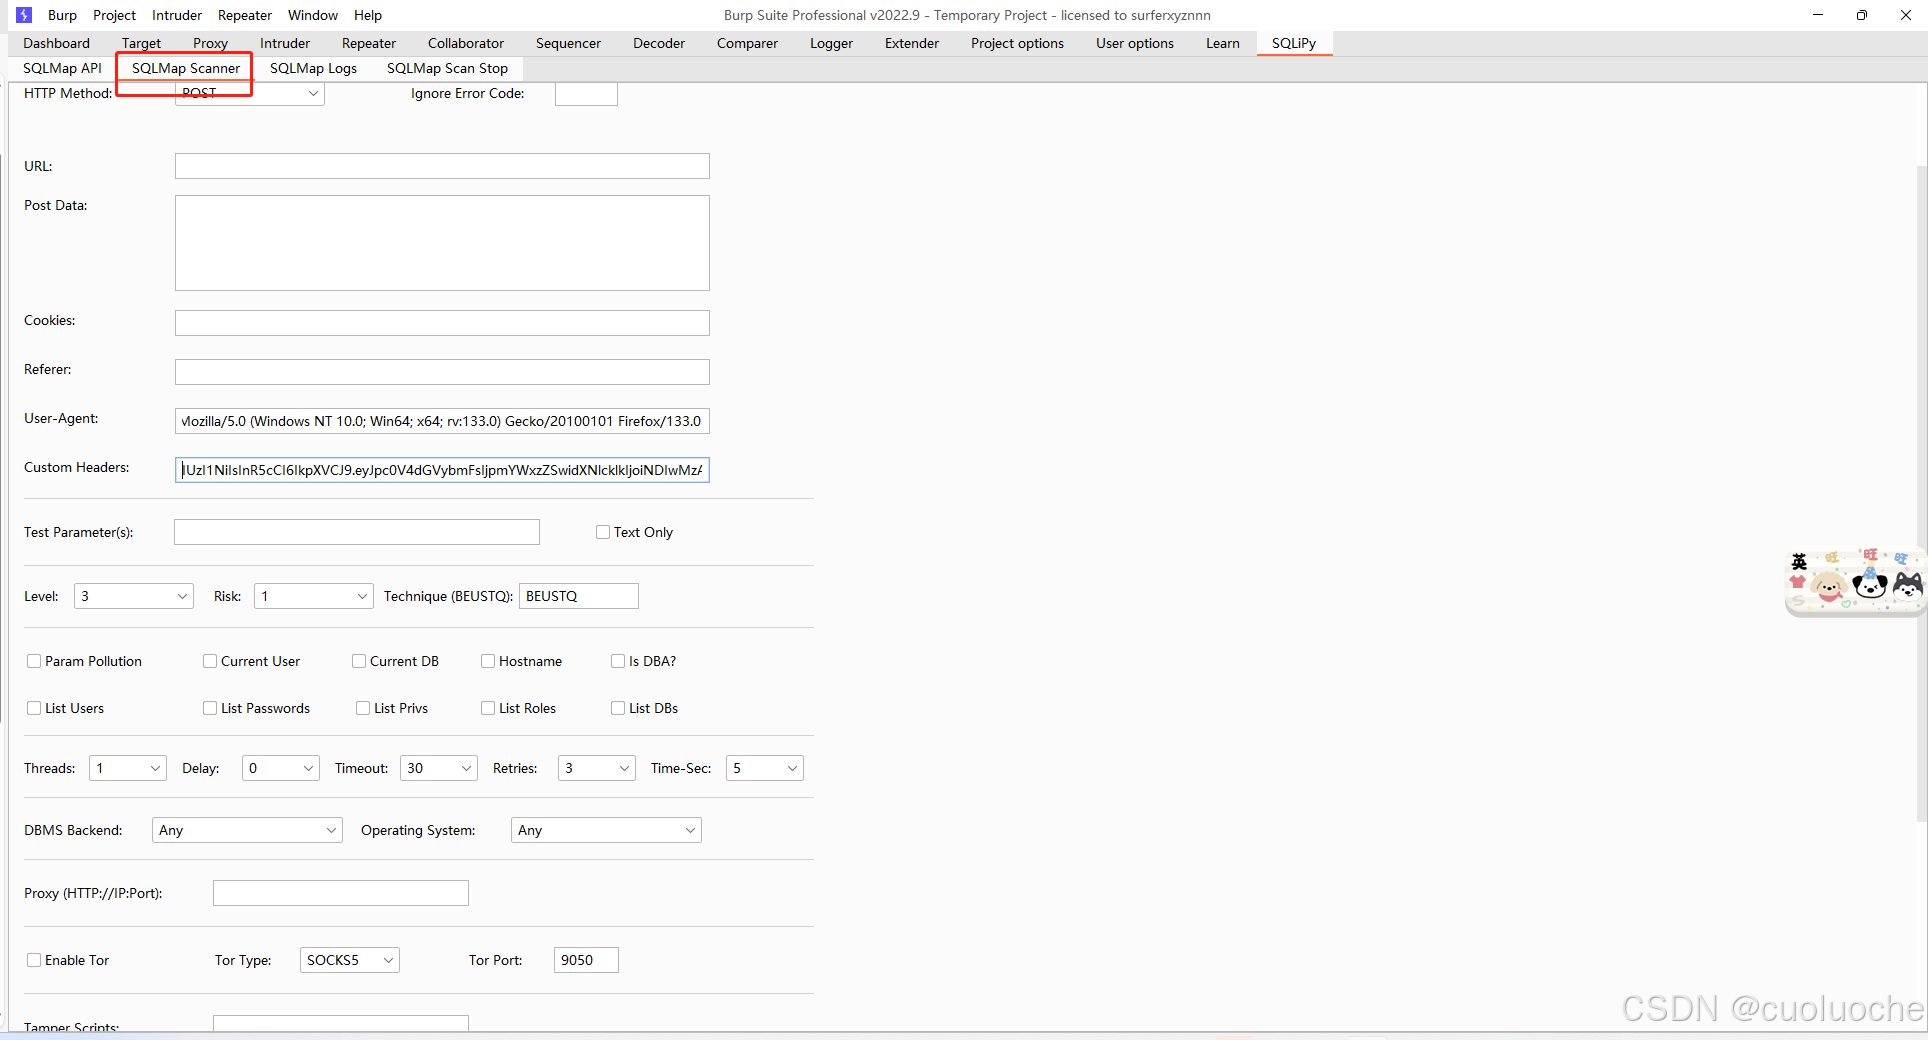1928x1040 pixels.
Task: Expand the Threads dropdown
Action: coord(128,768)
